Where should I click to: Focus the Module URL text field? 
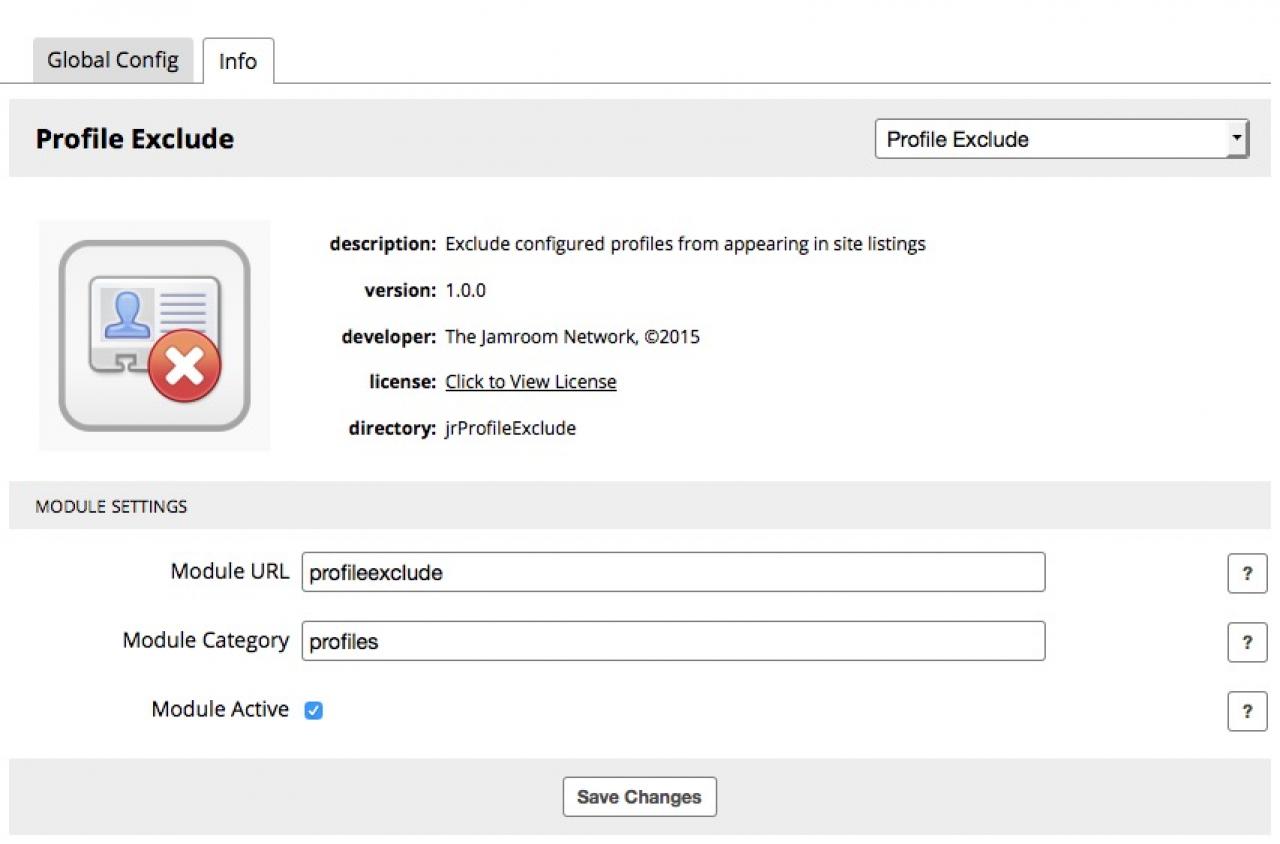673,572
